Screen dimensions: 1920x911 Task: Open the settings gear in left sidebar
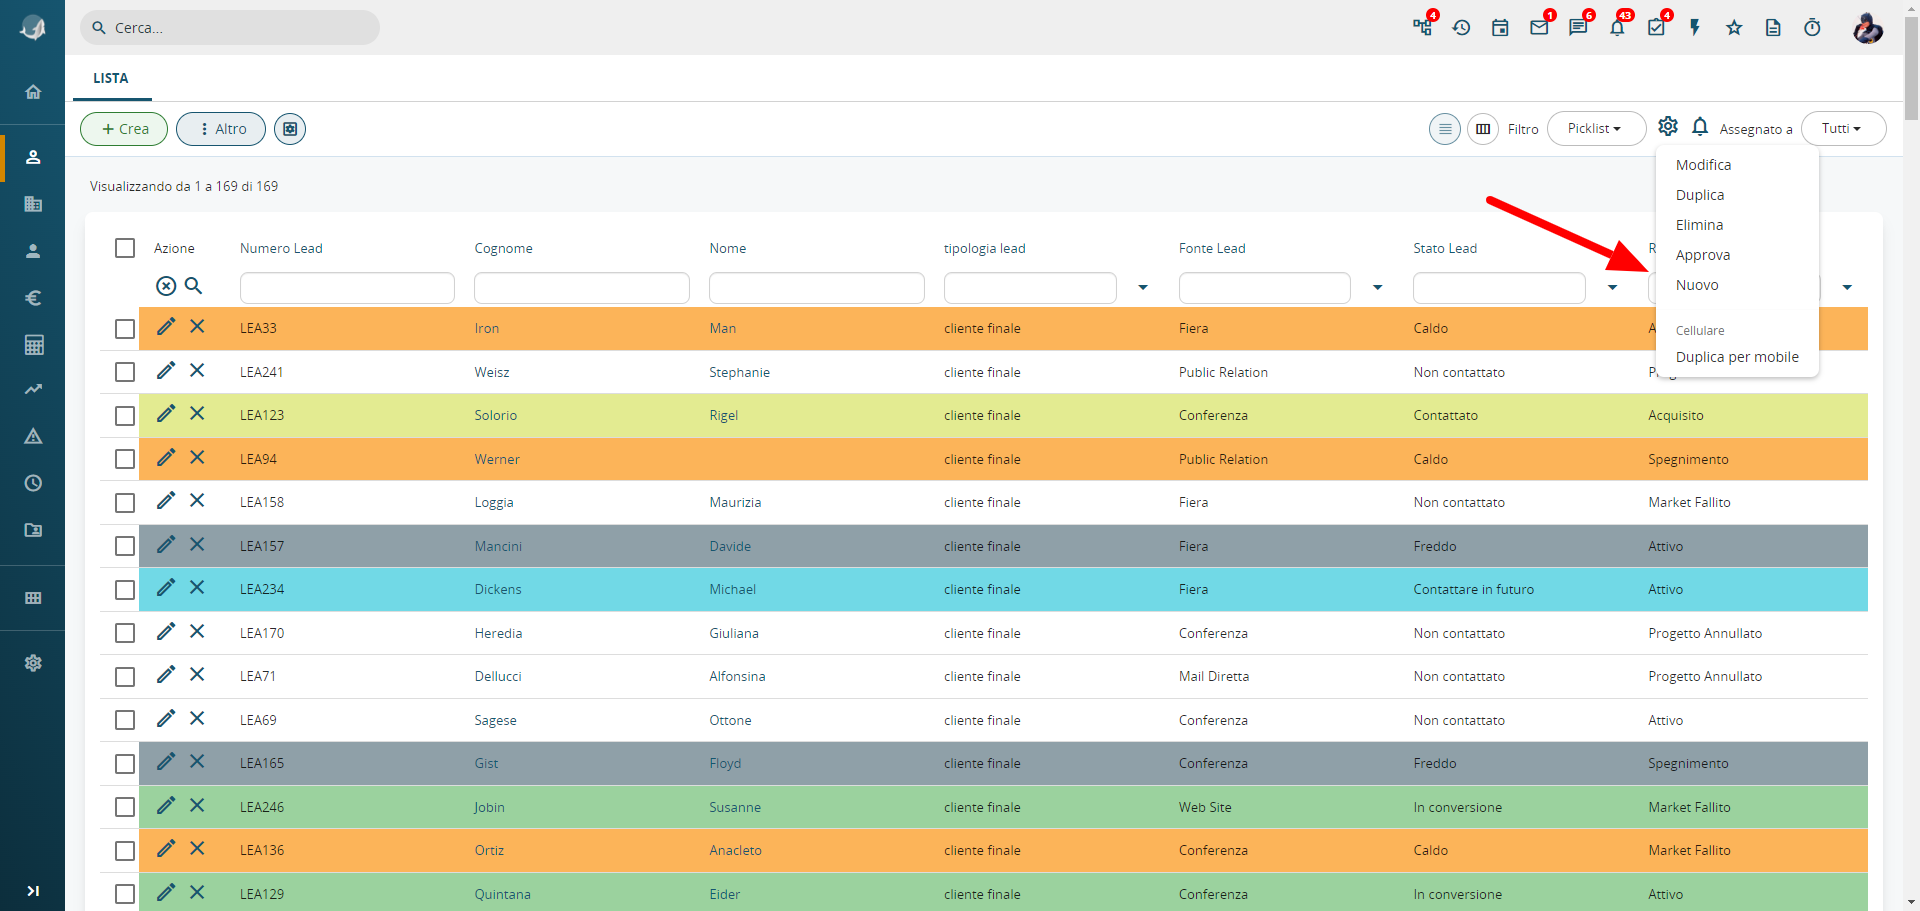[x=33, y=663]
